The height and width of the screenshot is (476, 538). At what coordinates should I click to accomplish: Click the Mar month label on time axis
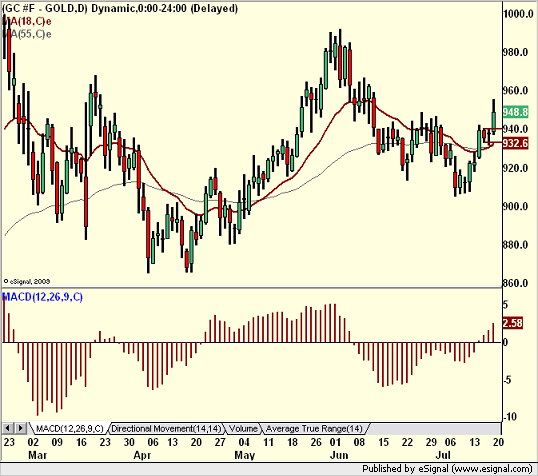click(x=37, y=455)
